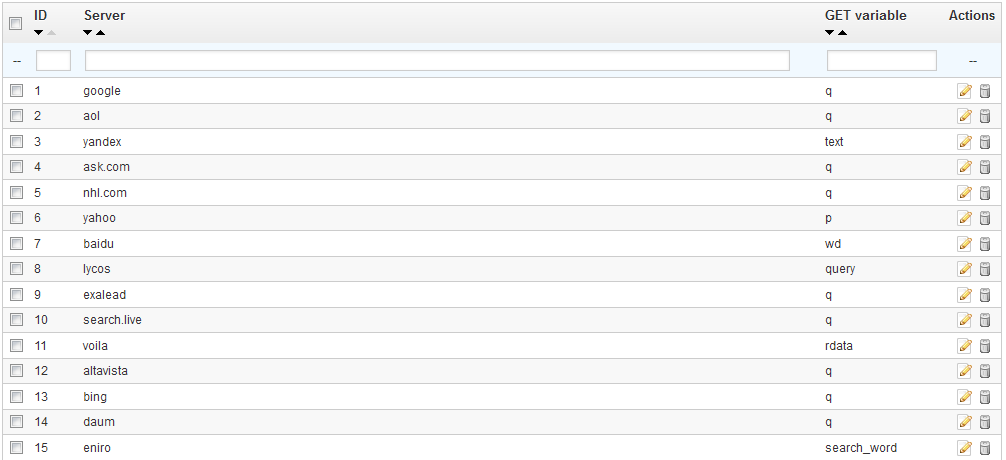The image size is (1006, 460).
Task: Check the box next to lycos
Action: click(17, 269)
